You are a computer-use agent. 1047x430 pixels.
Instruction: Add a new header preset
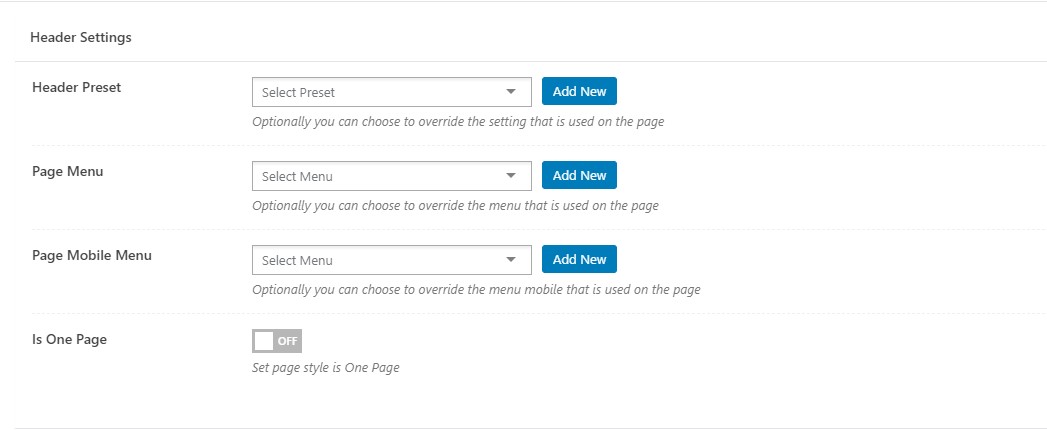coord(579,91)
